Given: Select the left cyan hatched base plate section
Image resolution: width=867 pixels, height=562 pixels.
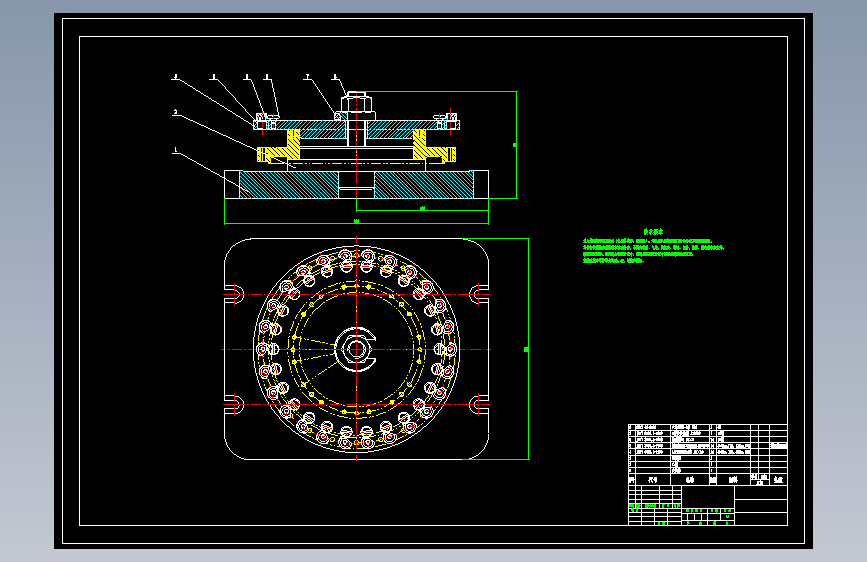Looking at the screenshot, I should tap(289, 185).
